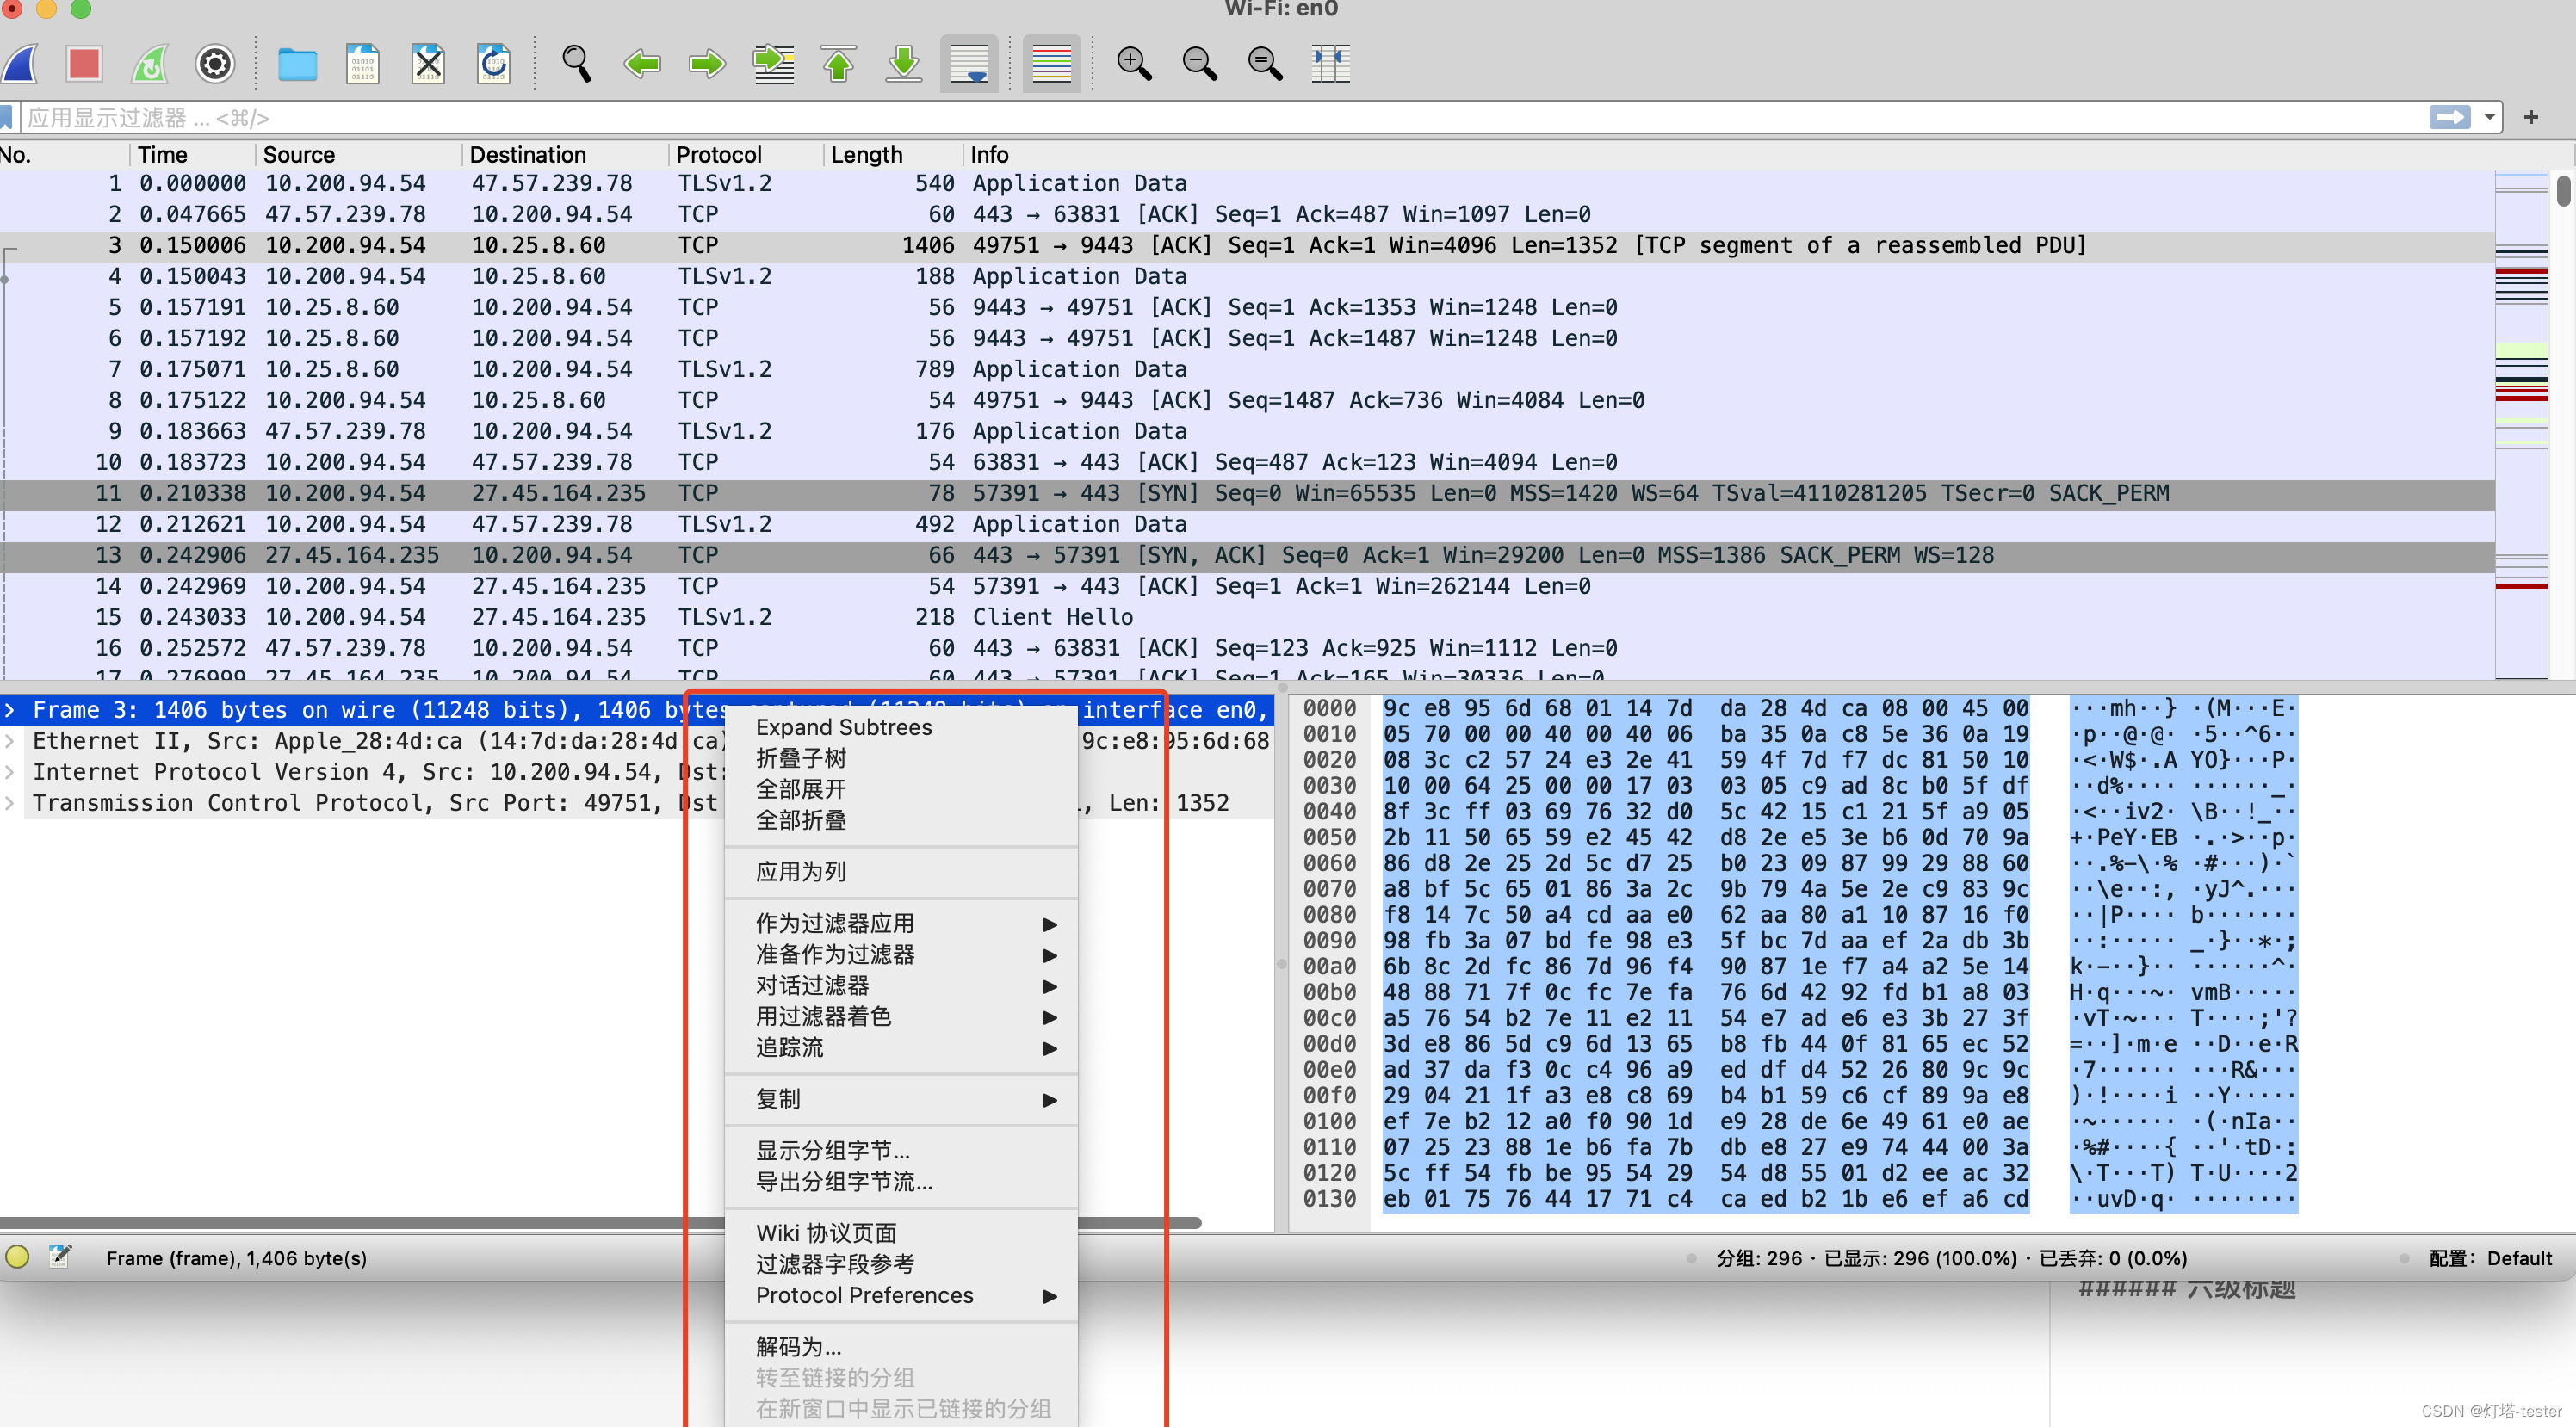Choose 全部展开 in the context menu
This screenshot has height=1427, width=2576.
coord(901,790)
